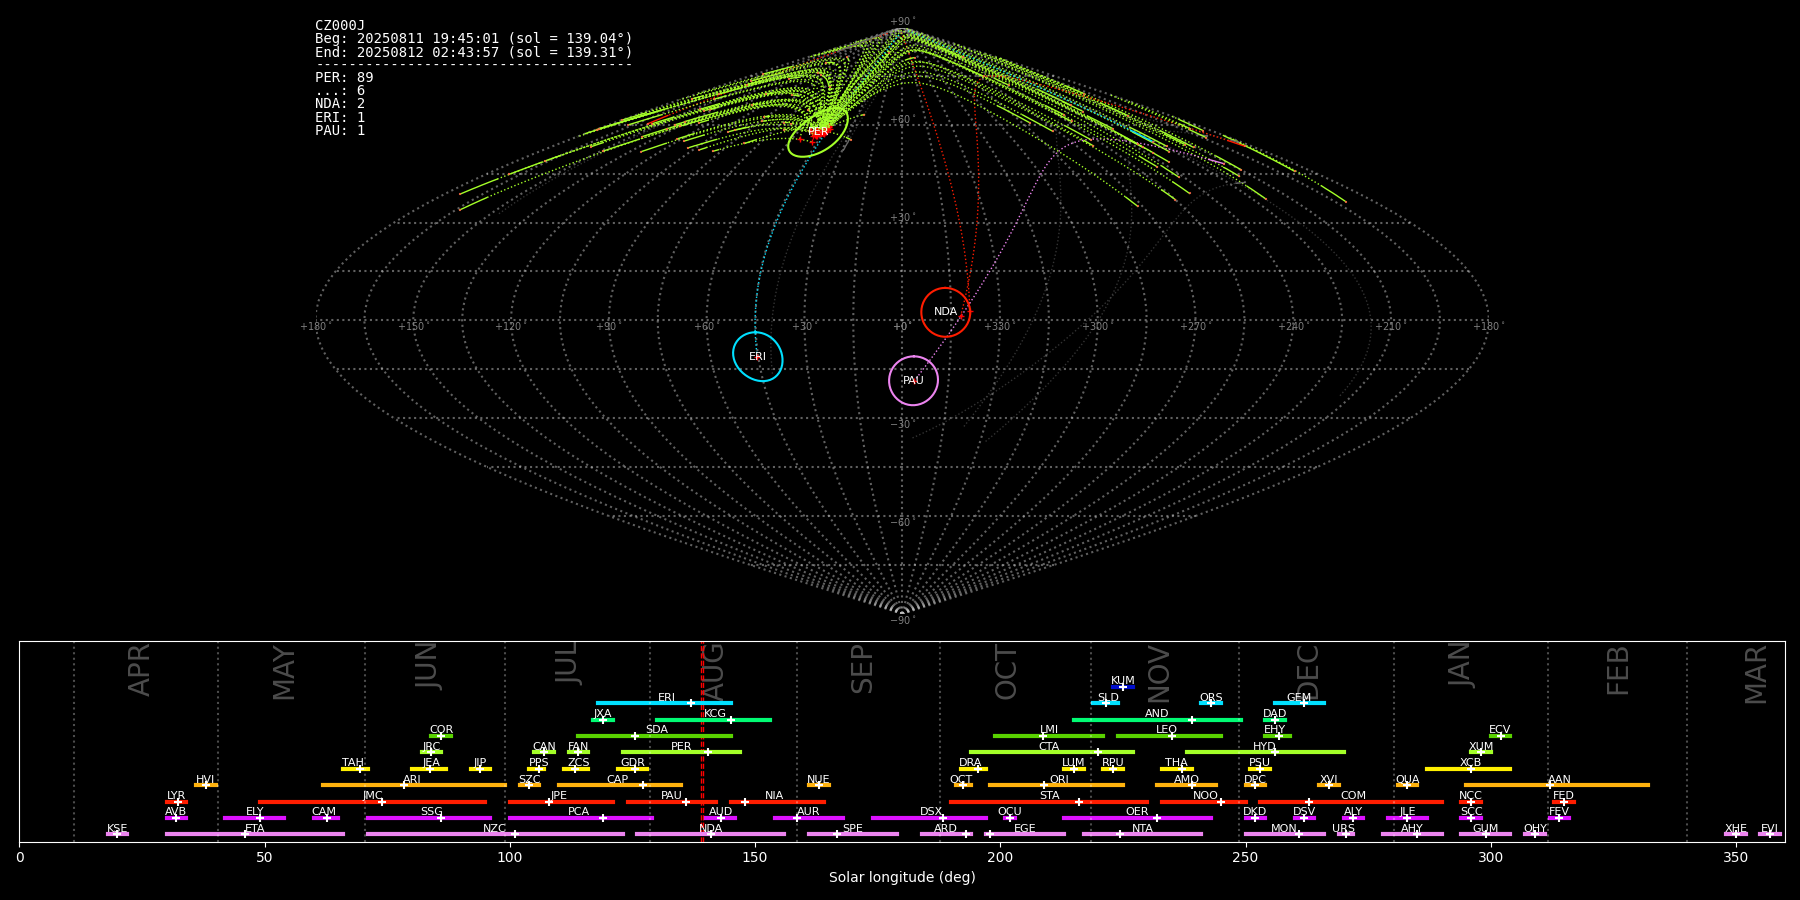Click the cyan ORS shower marker
This screenshot has height=900, width=1800.
1211,703
